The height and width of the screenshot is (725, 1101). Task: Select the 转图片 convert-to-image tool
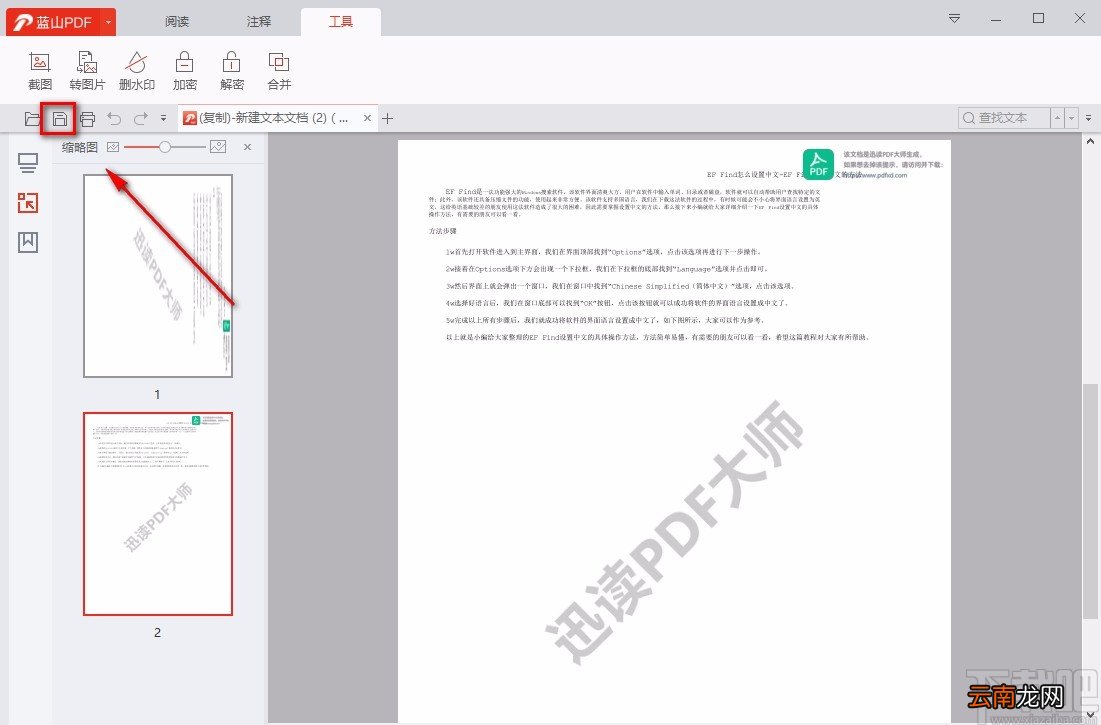tap(87, 71)
